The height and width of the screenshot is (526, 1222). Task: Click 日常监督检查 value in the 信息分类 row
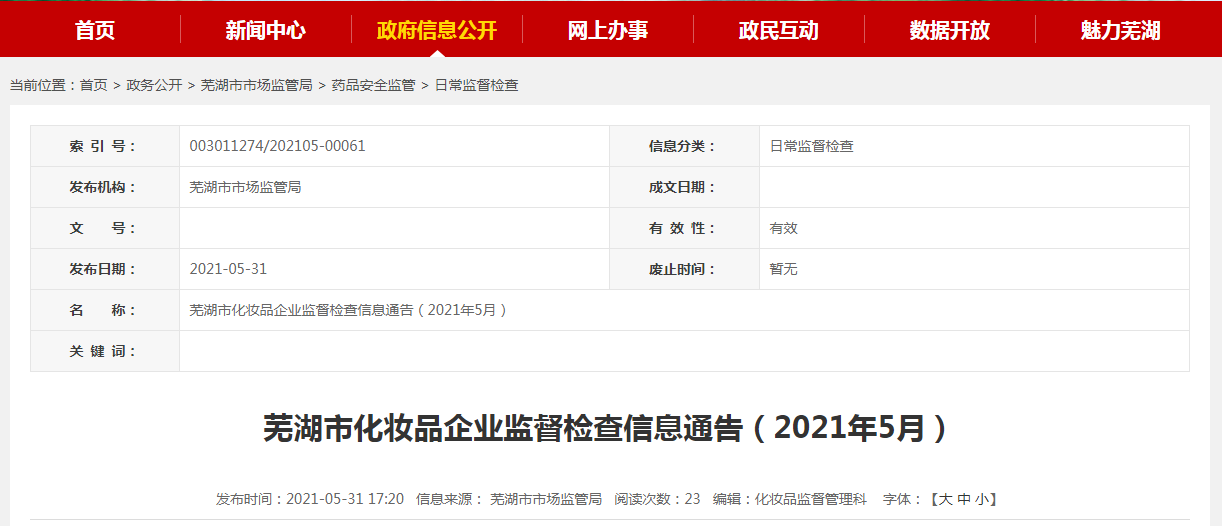(811, 146)
